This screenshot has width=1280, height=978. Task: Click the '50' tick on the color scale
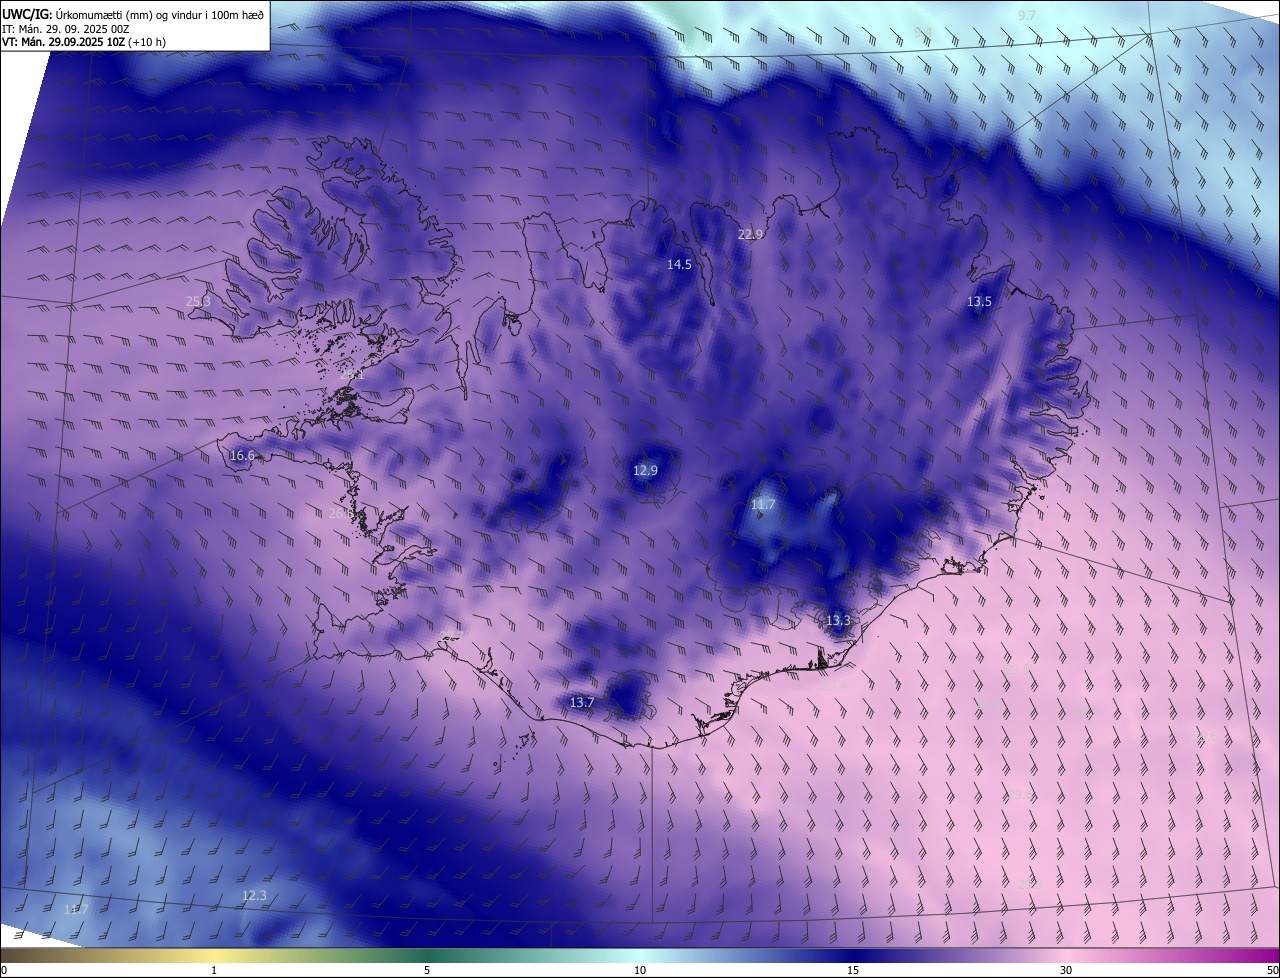(1272, 971)
